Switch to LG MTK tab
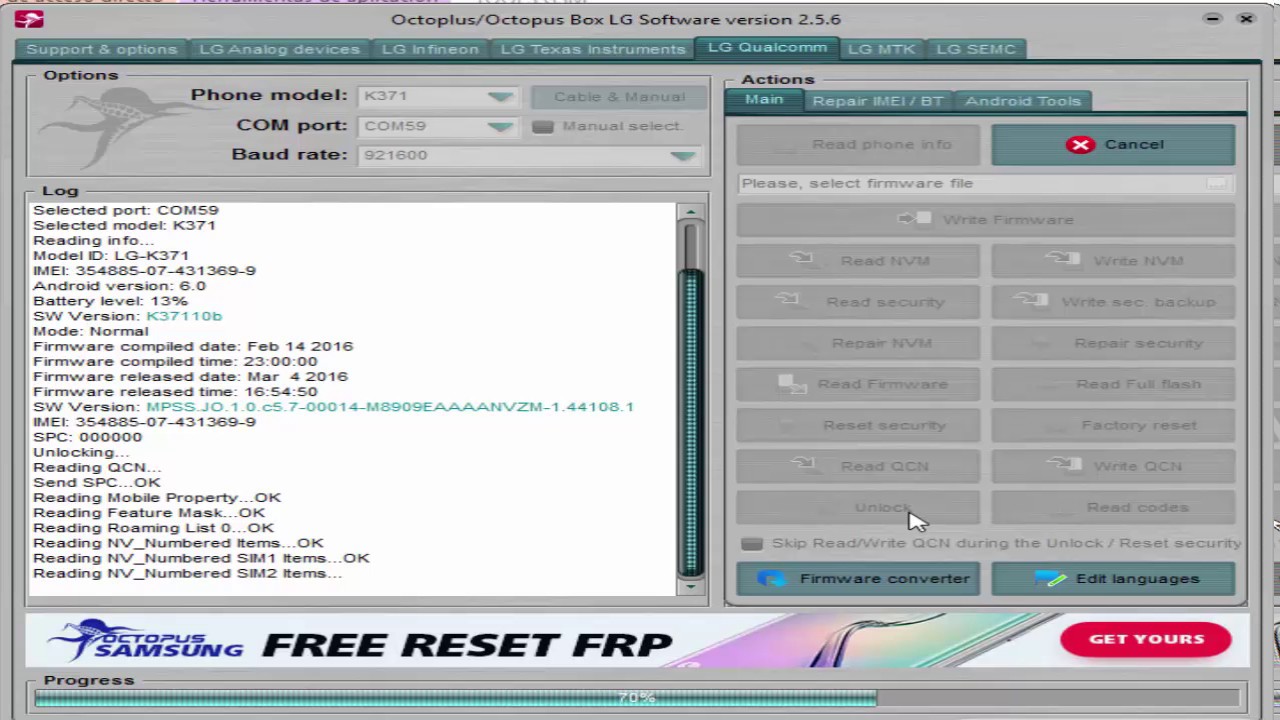 tap(881, 49)
